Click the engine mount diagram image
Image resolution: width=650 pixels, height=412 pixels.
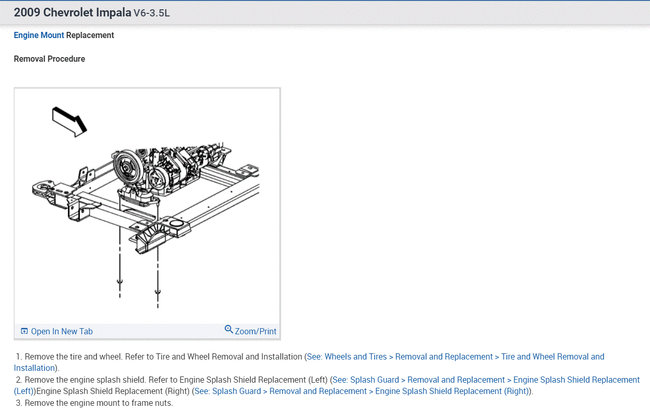[147, 206]
